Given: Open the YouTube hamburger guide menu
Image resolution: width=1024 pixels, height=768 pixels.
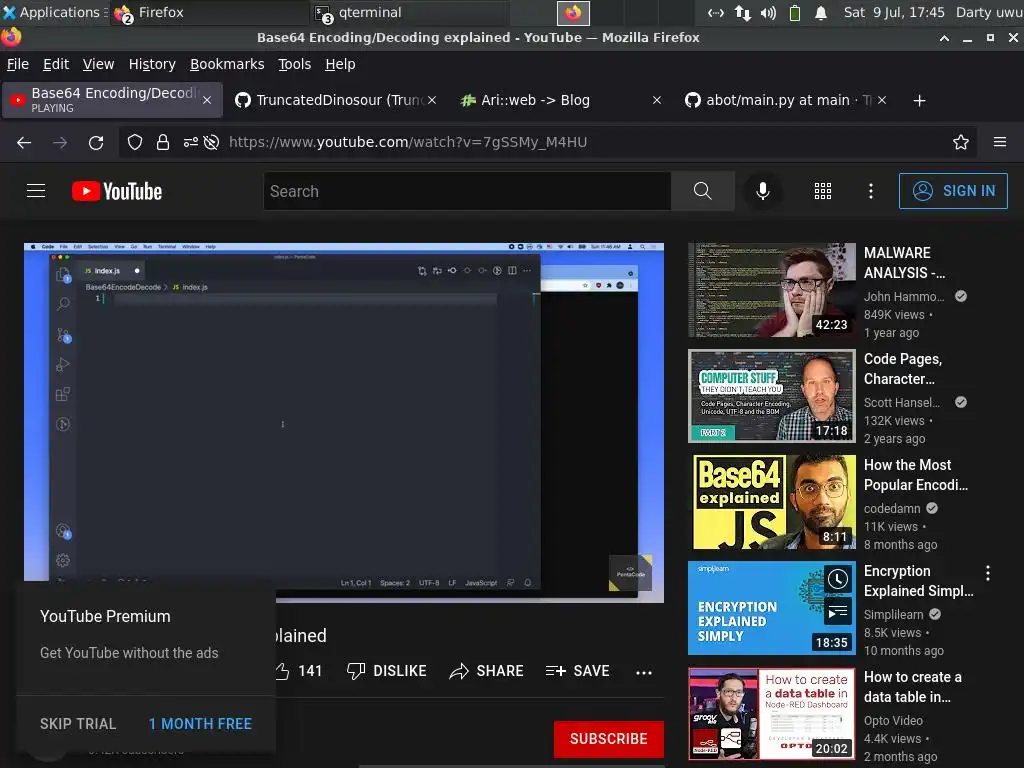Looking at the screenshot, I should 36,191.
